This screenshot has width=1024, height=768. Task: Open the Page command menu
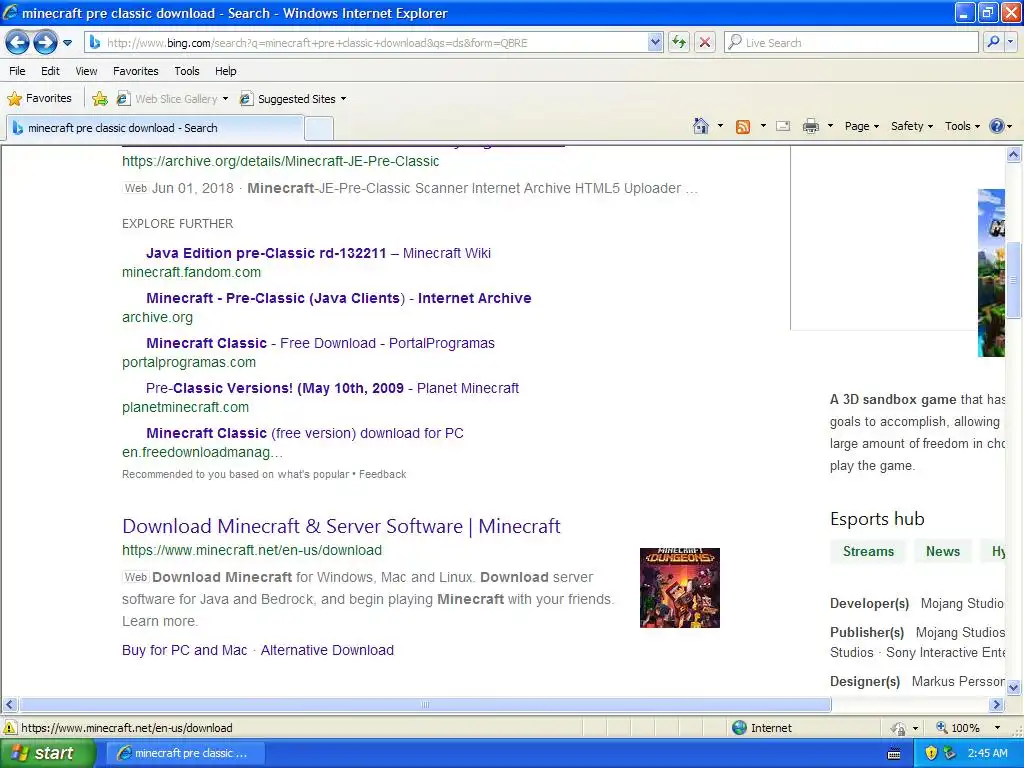point(861,126)
